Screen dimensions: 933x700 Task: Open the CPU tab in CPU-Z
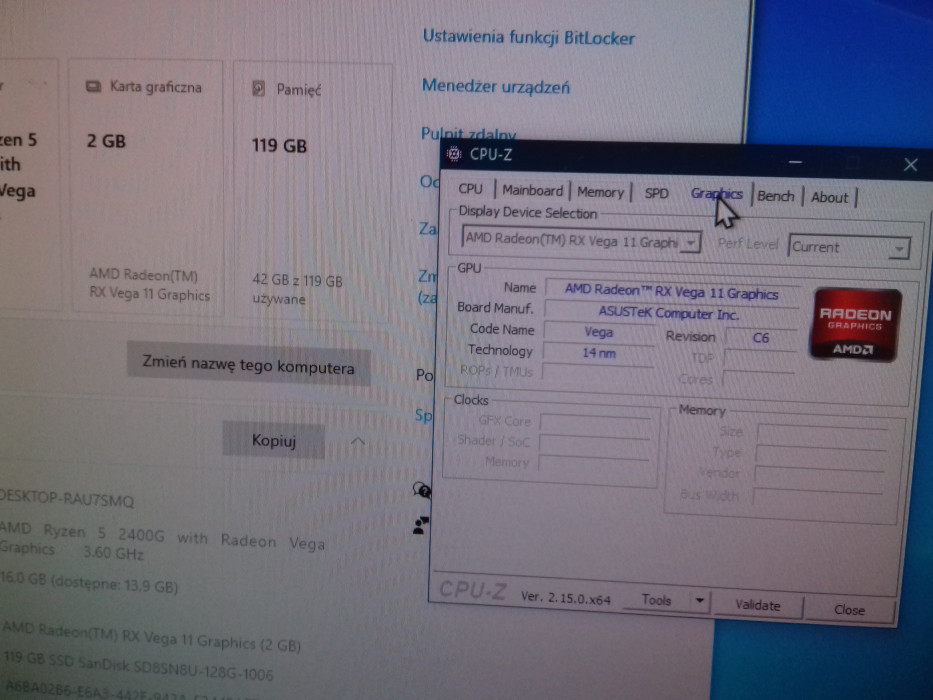[x=470, y=189]
